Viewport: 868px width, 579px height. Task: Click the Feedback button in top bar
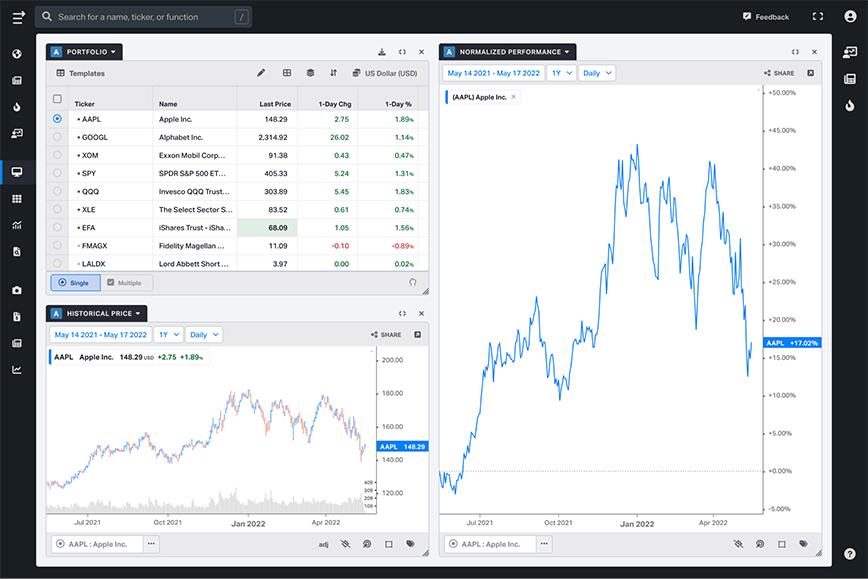tap(766, 17)
